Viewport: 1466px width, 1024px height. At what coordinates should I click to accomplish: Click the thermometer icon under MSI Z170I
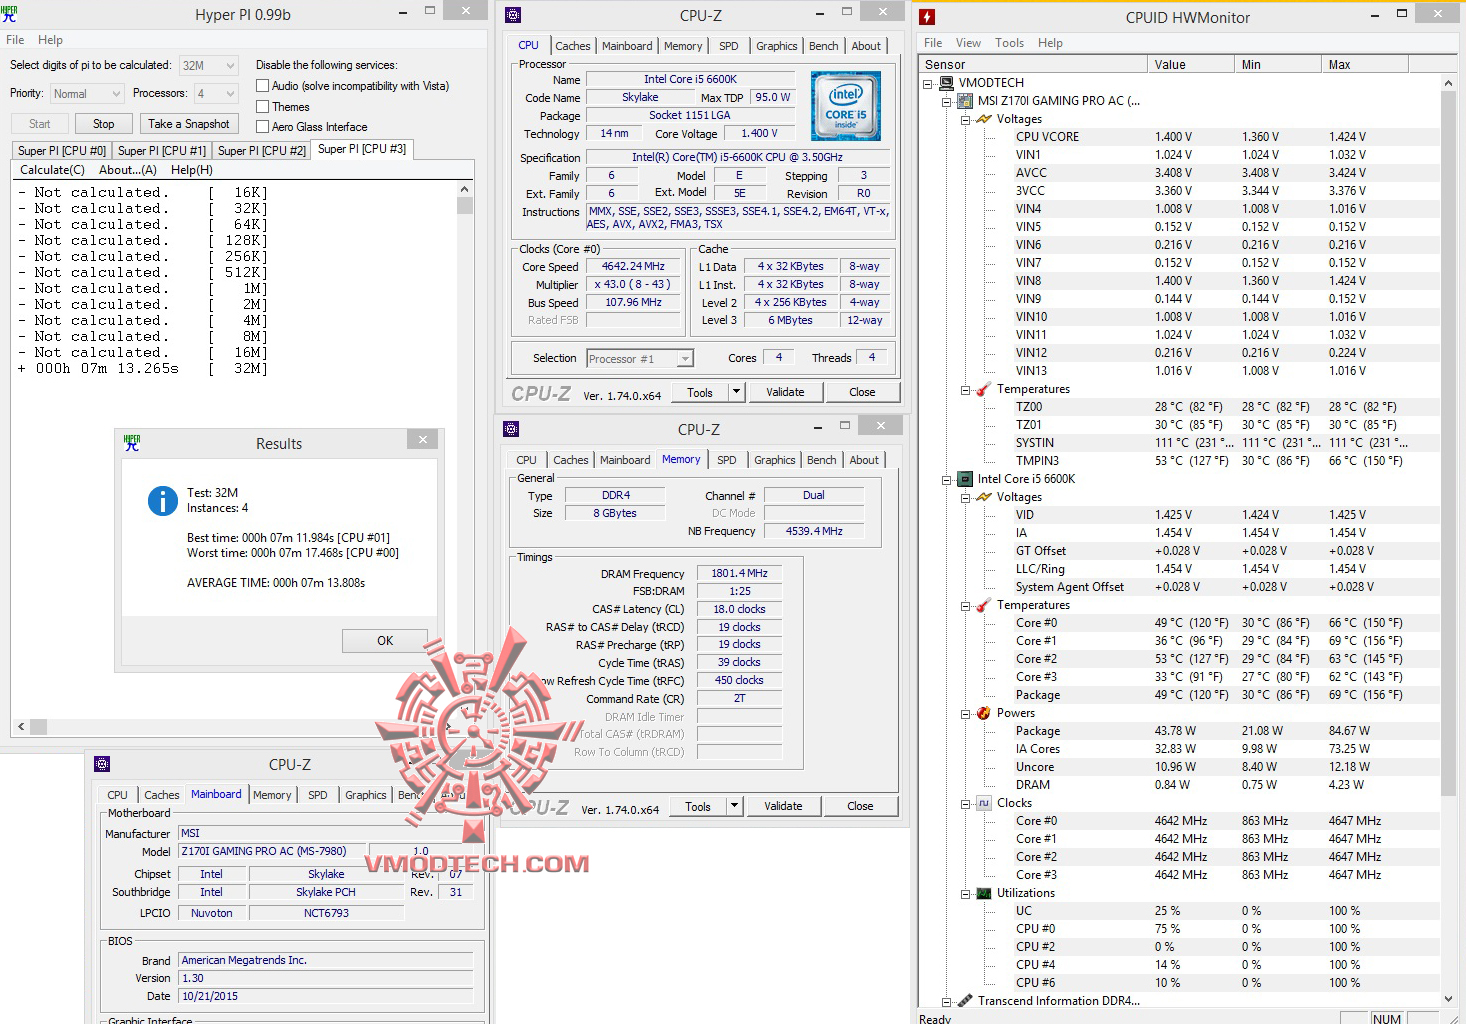984,389
